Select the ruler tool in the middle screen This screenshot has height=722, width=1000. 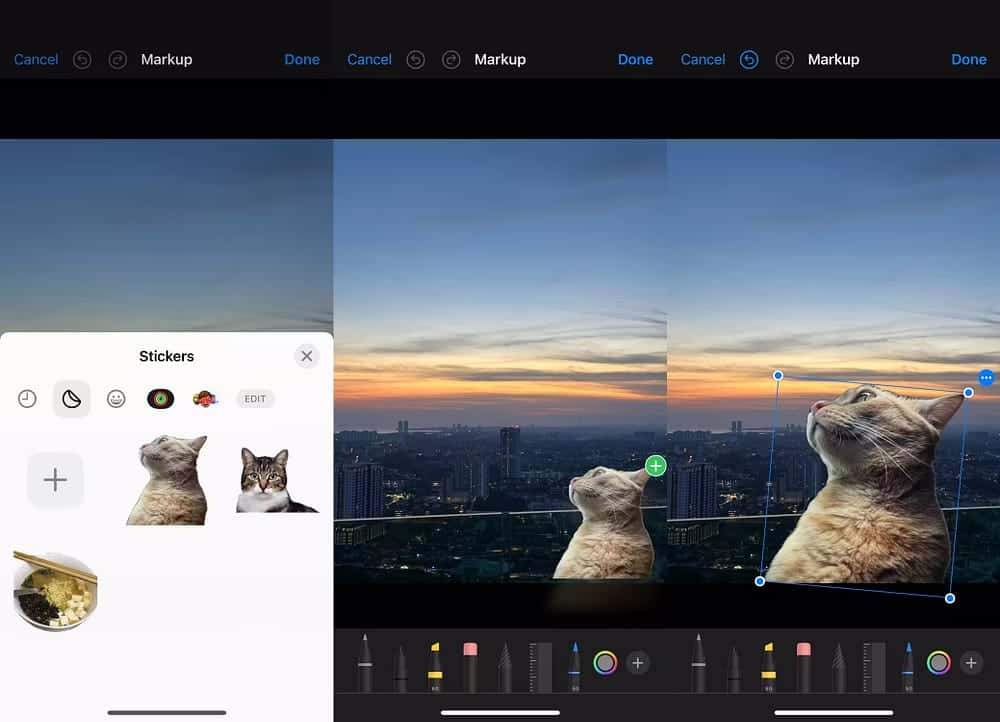pos(540,667)
